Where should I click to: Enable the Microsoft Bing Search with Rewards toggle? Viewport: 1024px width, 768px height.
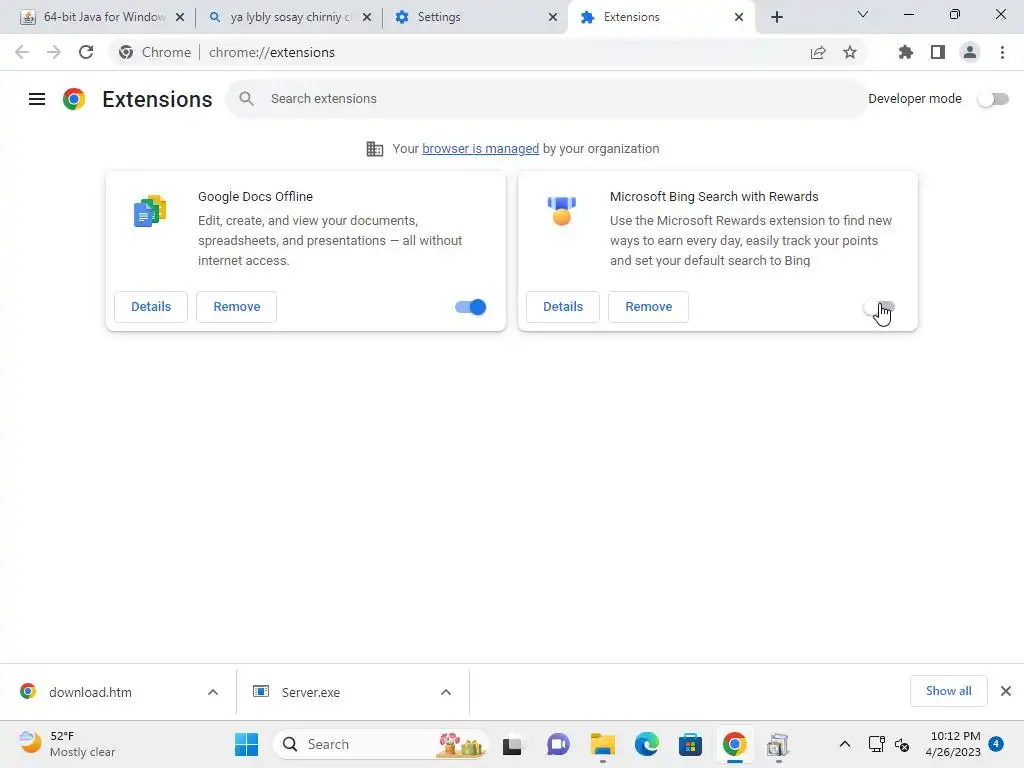click(878, 307)
